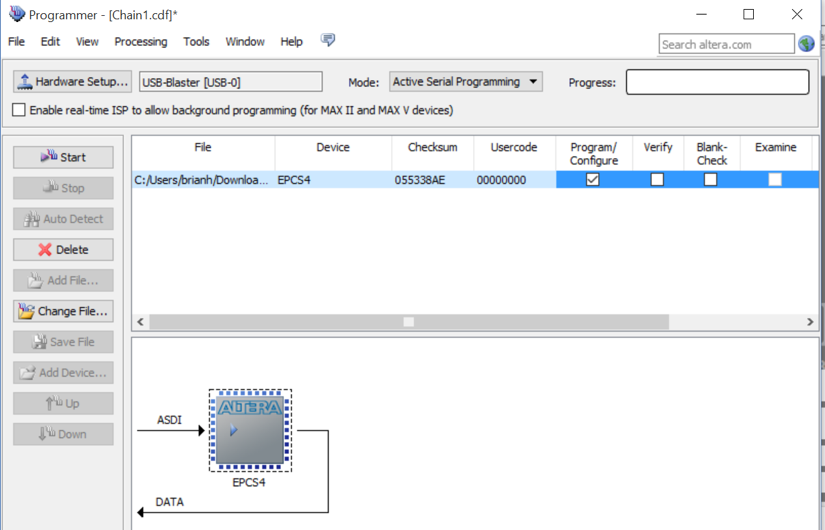
Task: Click the Add Device button
Action: tap(63, 373)
